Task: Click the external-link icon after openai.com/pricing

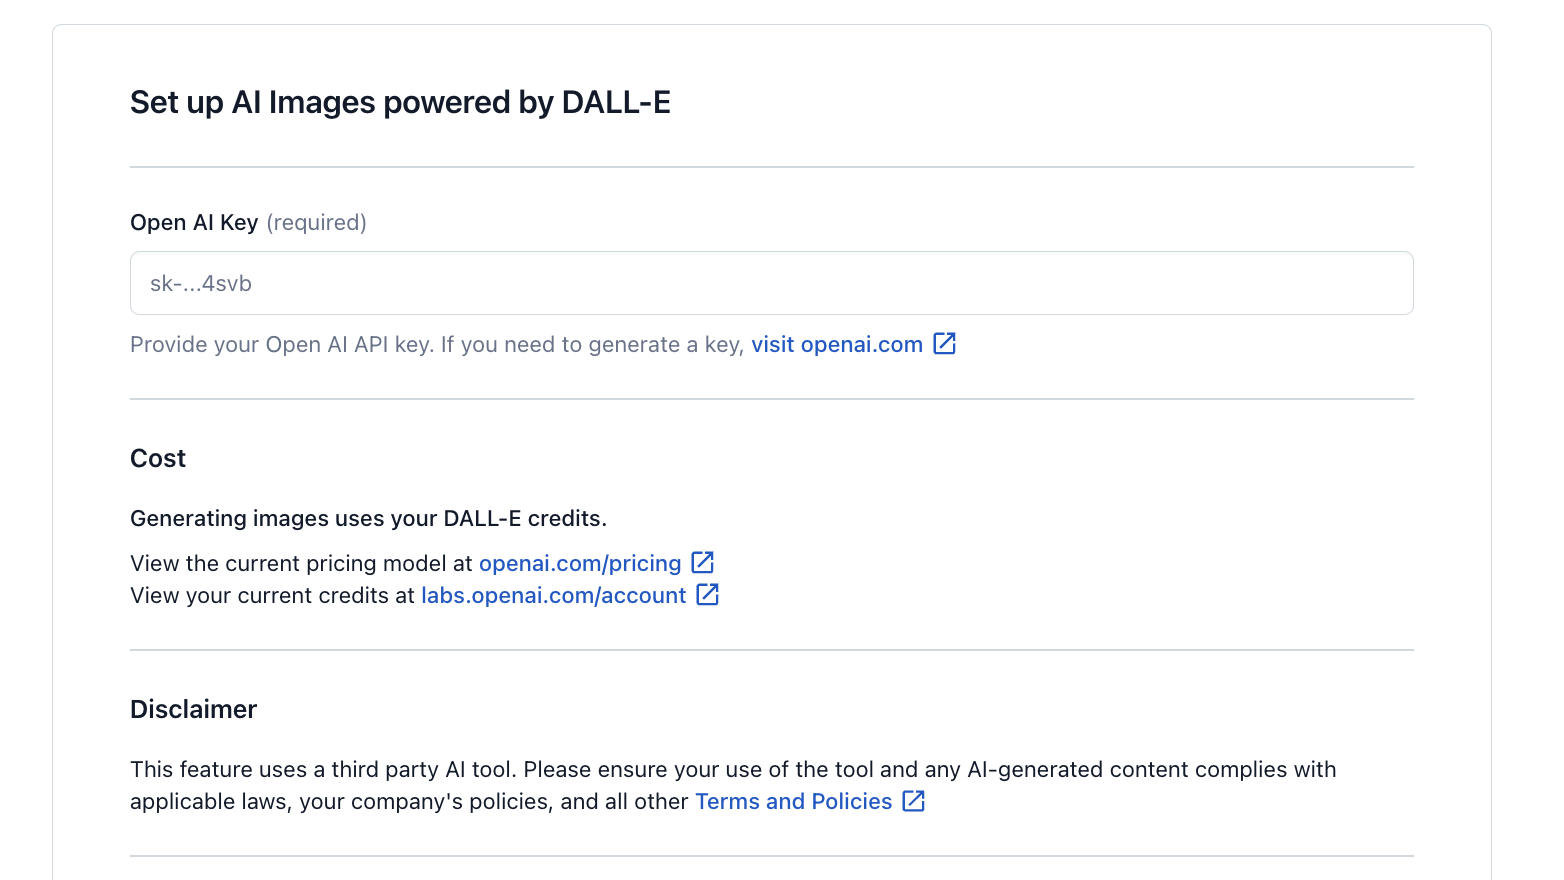Action: click(703, 563)
